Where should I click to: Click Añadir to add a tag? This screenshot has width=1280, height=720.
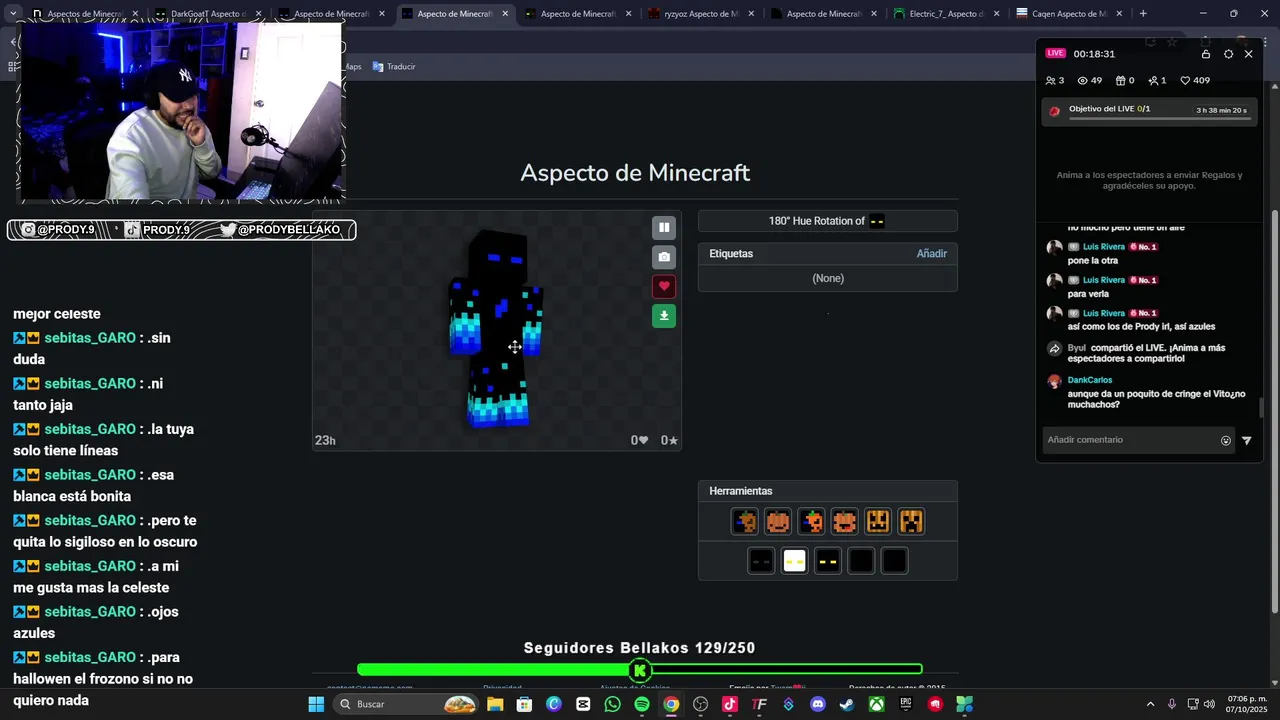(932, 254)
